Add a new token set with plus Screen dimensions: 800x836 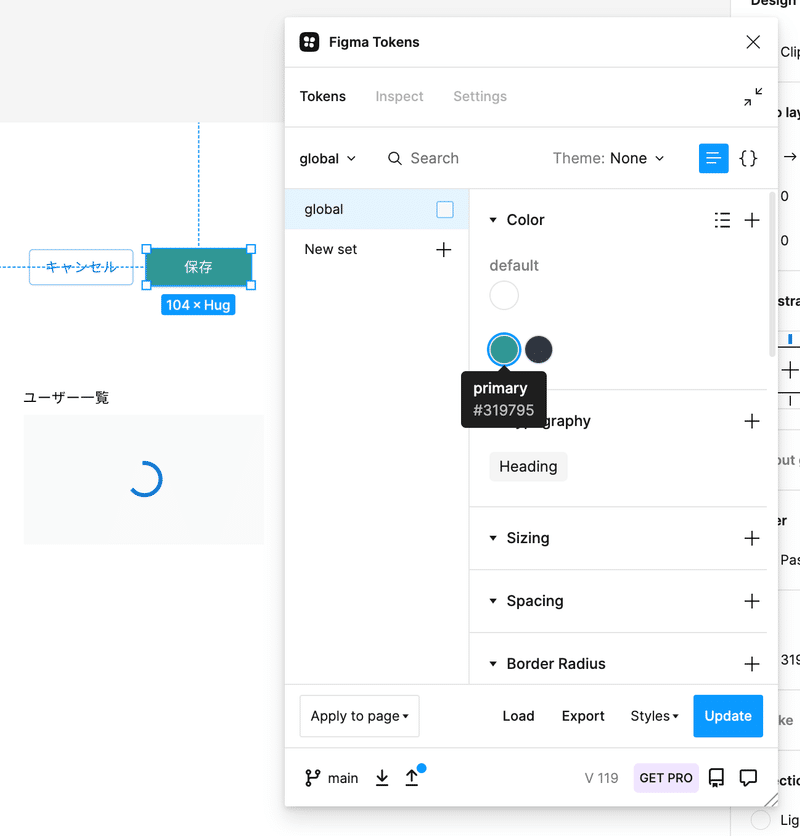click(x=443, y=250)
